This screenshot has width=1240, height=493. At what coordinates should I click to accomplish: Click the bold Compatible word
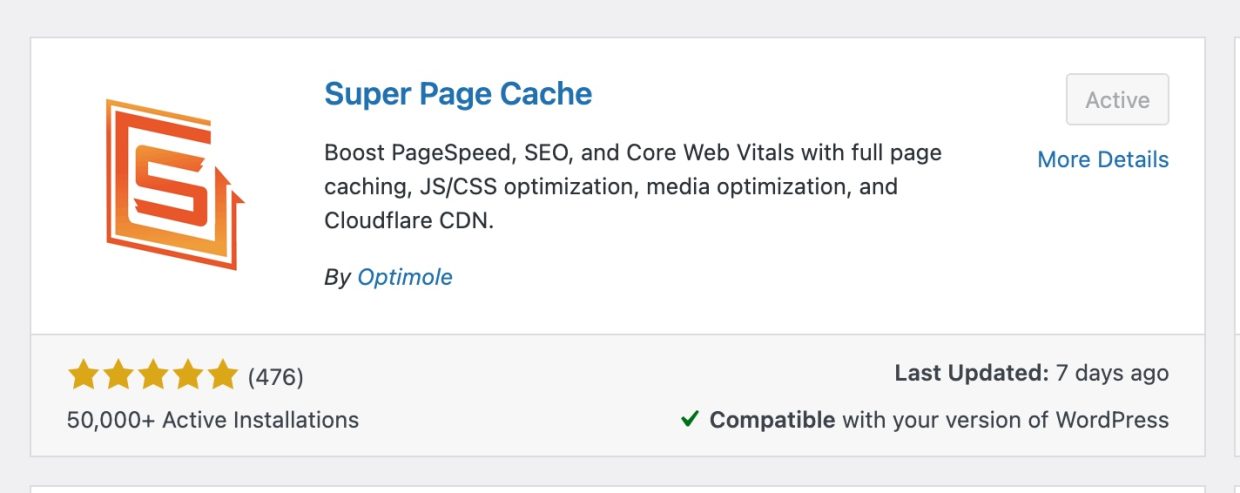pos(772,419)
